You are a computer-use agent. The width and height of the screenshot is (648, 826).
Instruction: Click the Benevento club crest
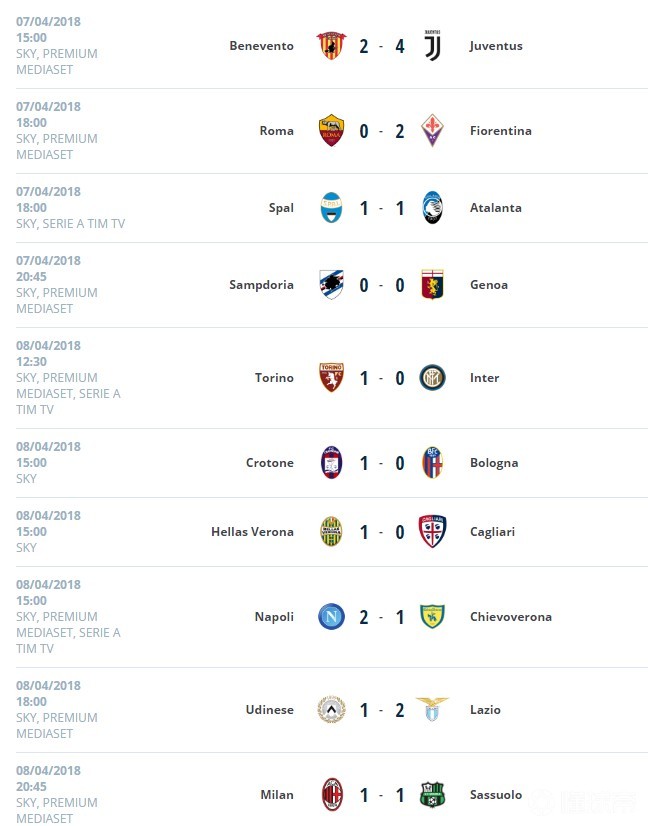(x=331, y=46)
